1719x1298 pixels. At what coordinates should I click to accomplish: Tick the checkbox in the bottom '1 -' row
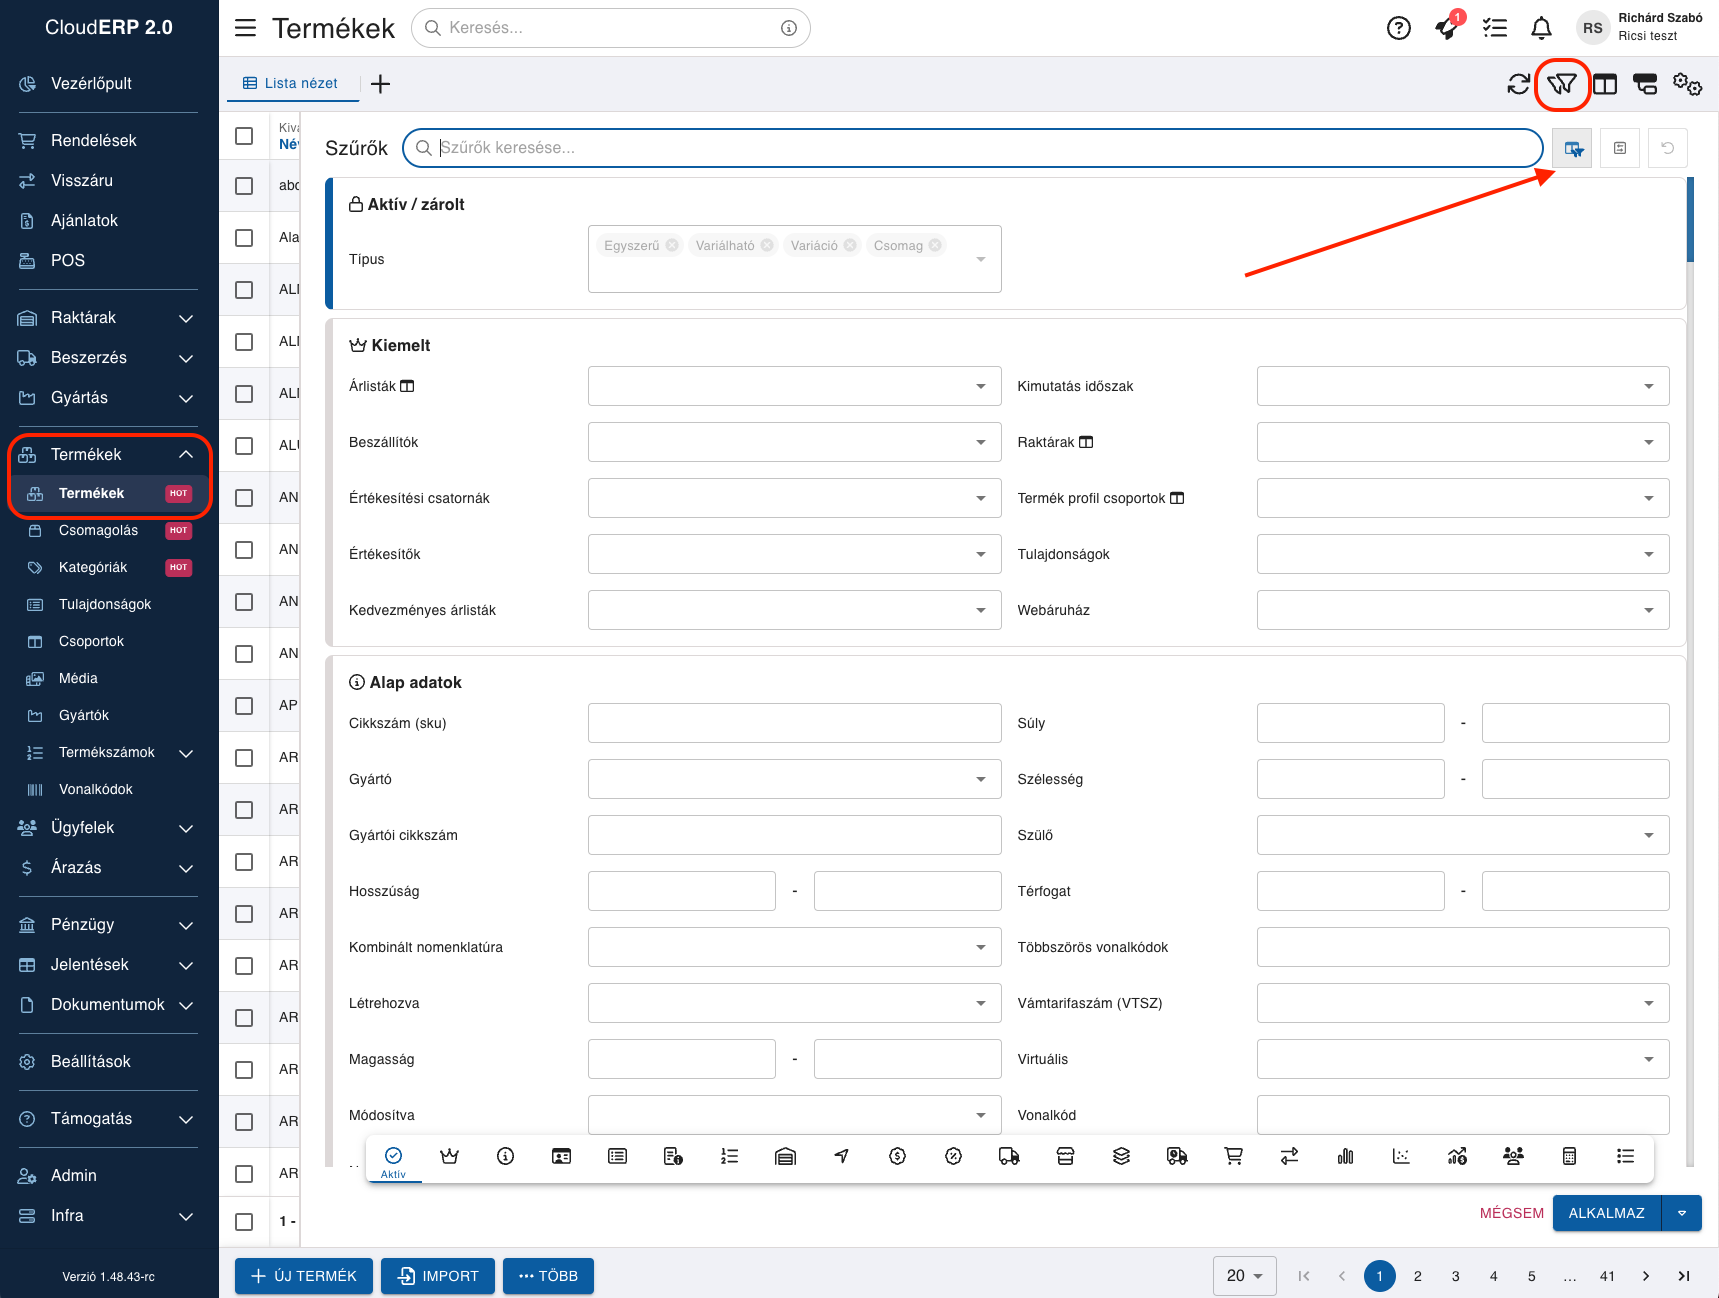(x=244, y=1222)
